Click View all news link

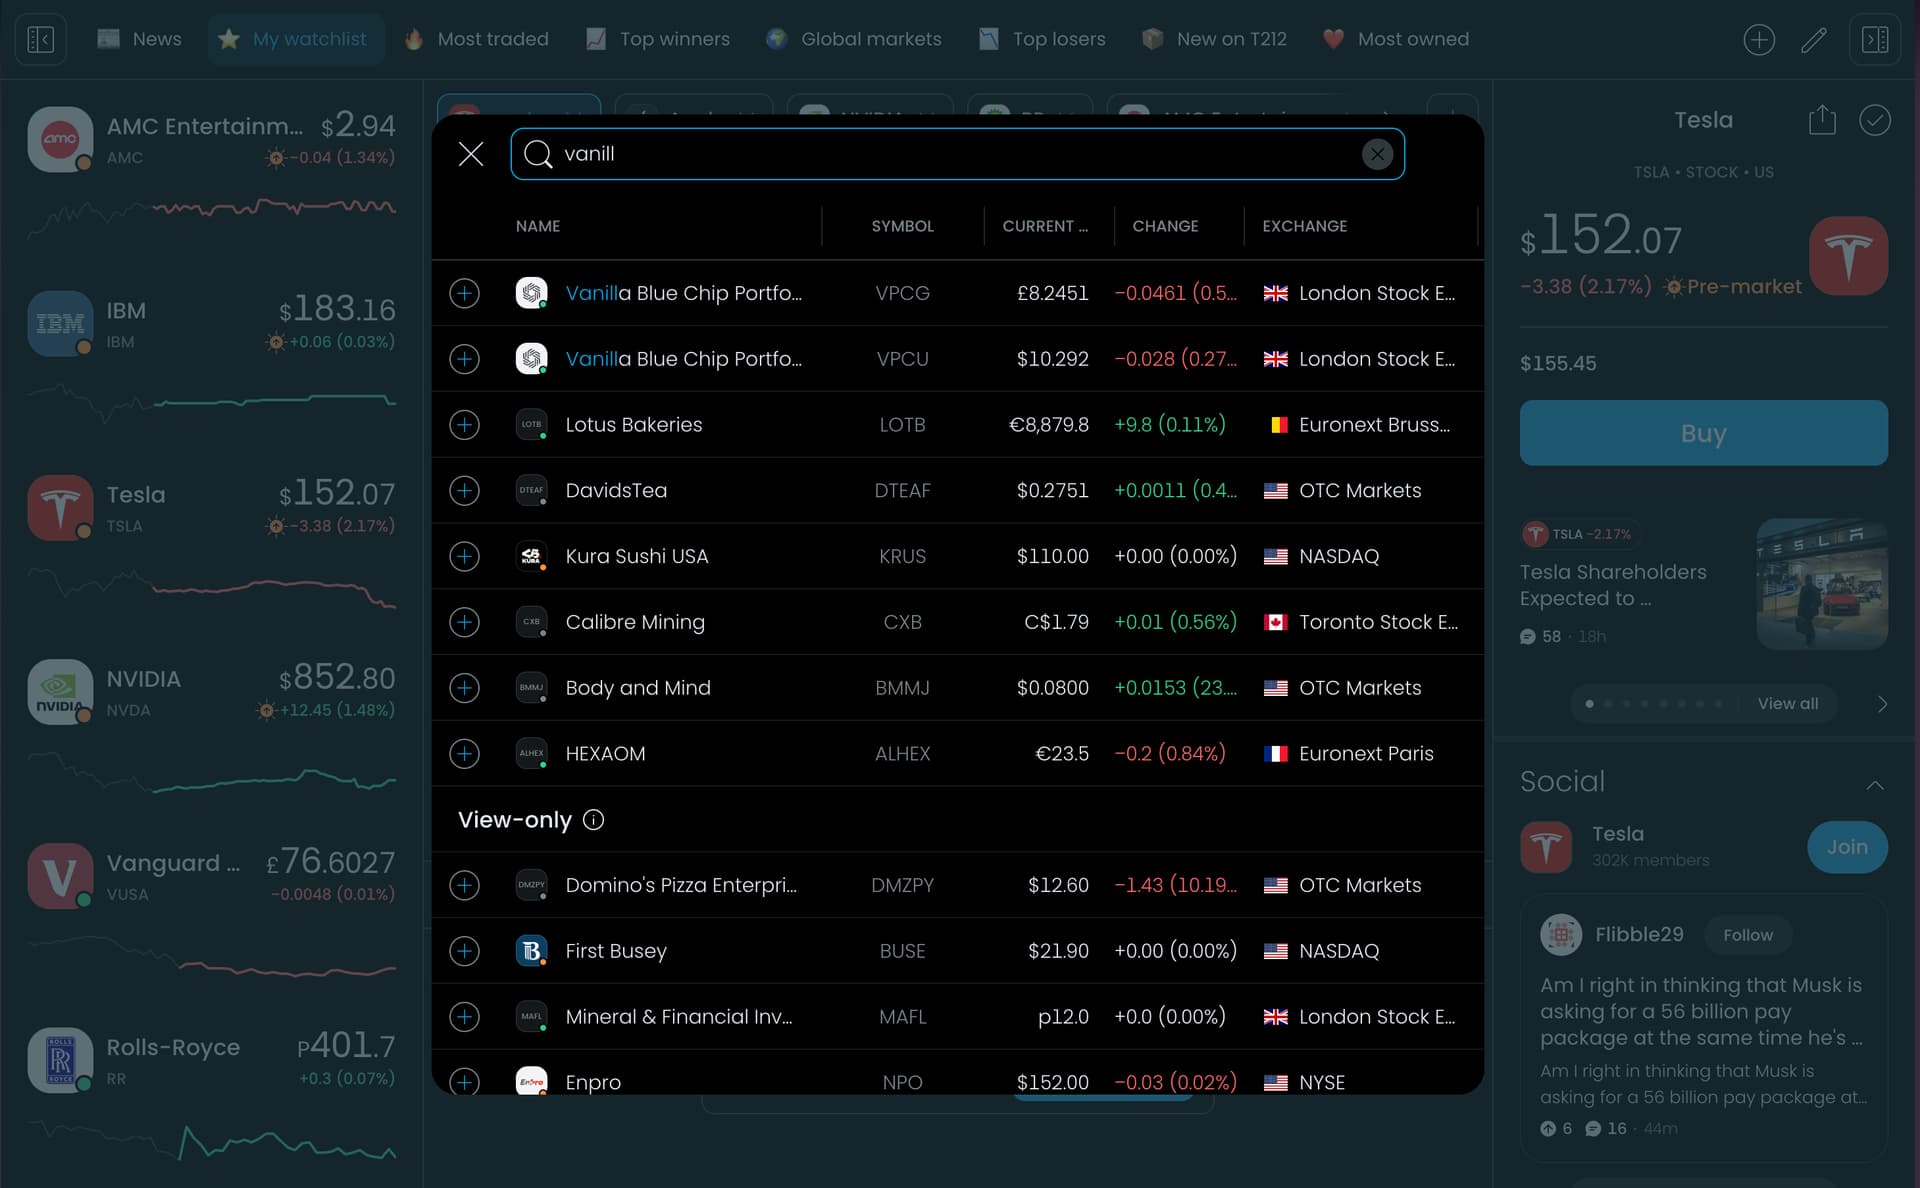tap(1788, 704)
